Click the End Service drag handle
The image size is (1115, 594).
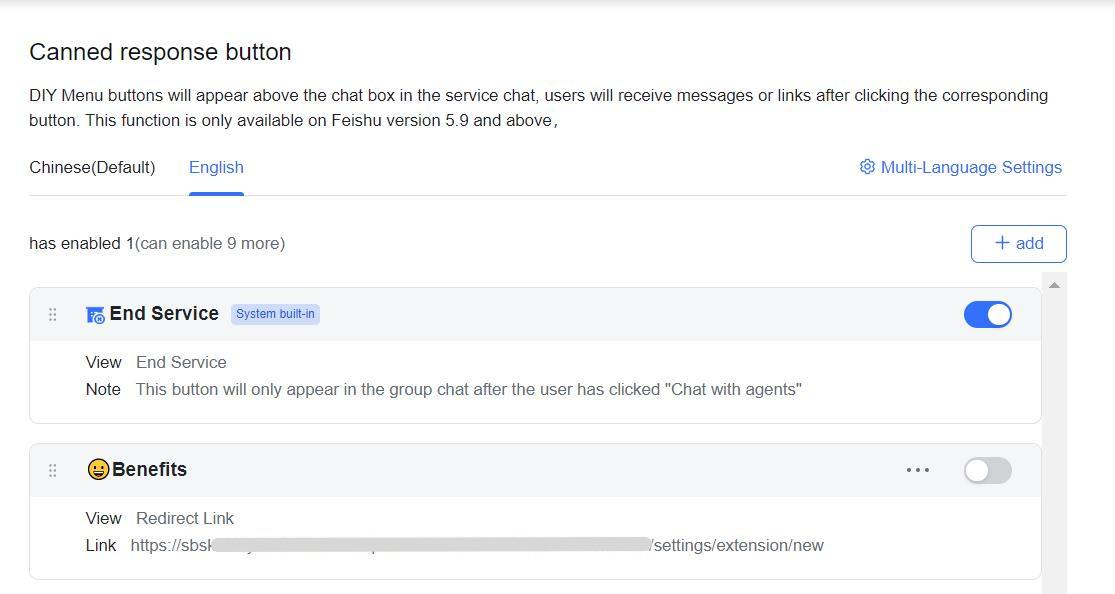(x=53, y=314)
